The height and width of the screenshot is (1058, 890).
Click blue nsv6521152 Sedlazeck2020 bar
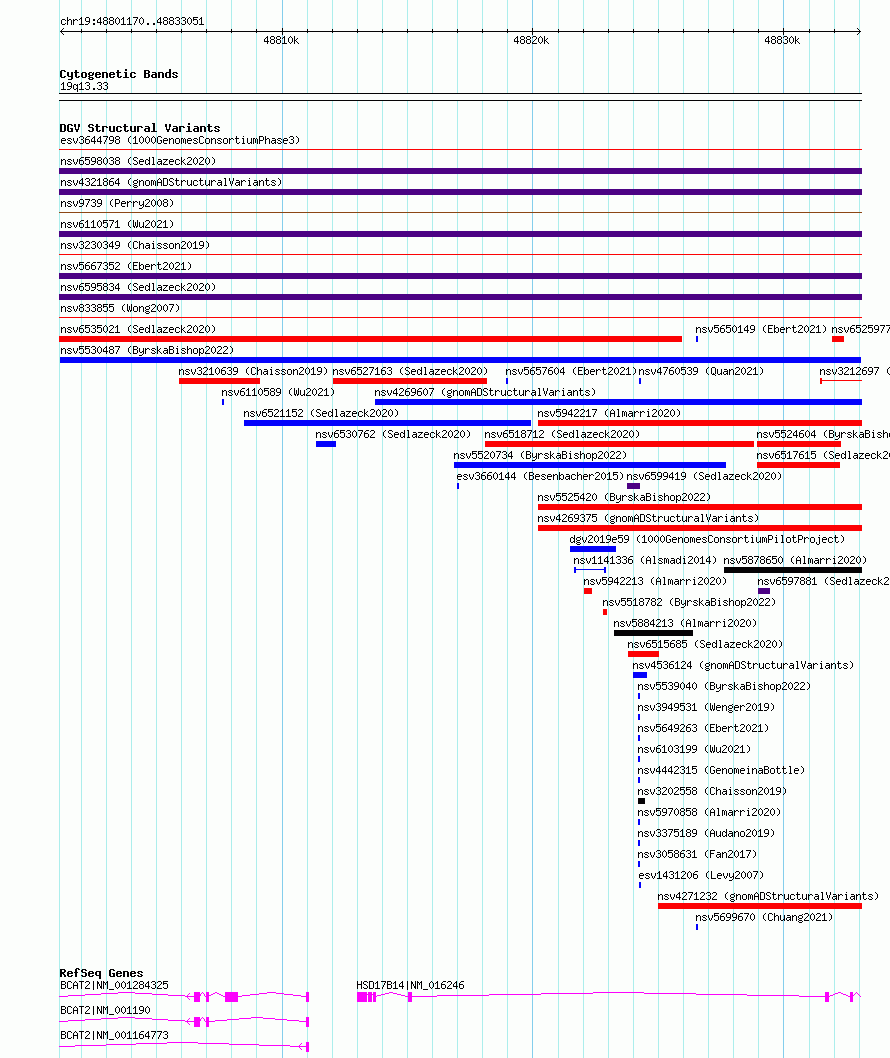(x=387, y=422)
